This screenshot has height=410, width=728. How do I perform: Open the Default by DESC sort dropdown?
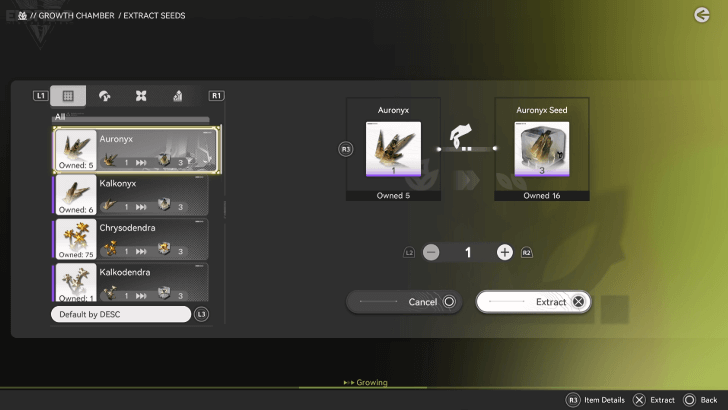pyautogui.click(x=121, y=314)
